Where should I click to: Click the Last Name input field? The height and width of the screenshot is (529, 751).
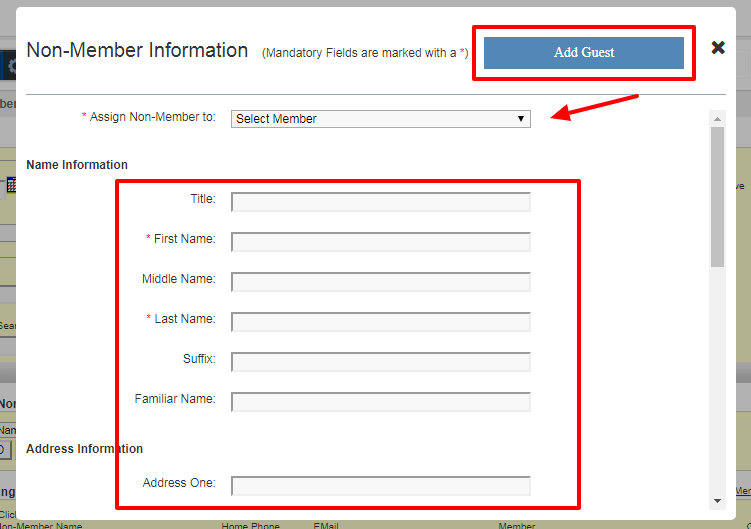coord(381,322)
